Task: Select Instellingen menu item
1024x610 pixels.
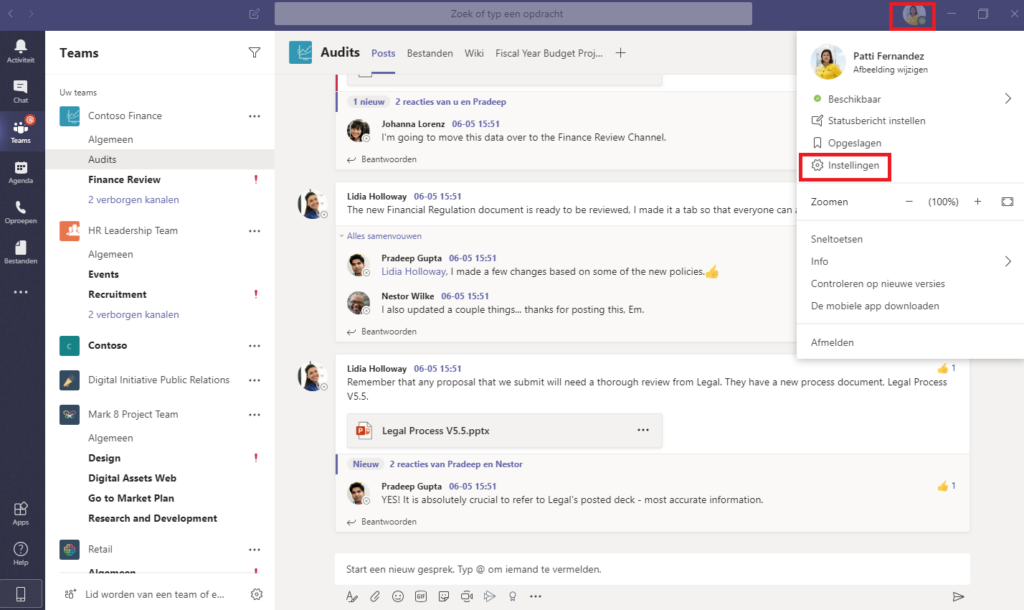Action: click(845, 165)
